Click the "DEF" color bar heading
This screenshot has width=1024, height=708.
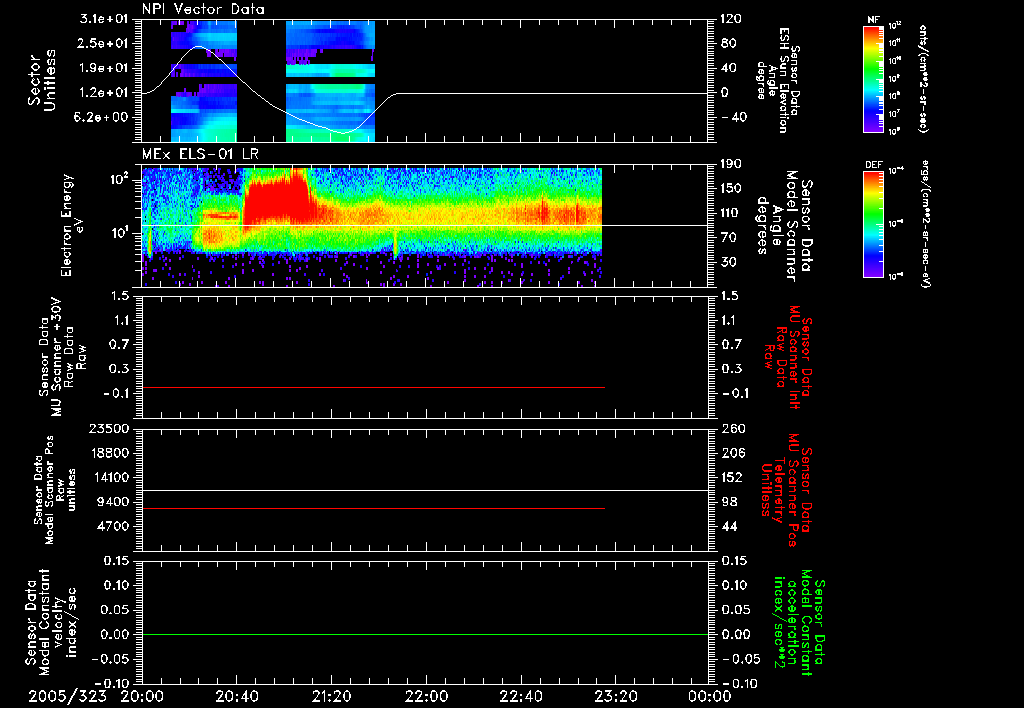873,165
